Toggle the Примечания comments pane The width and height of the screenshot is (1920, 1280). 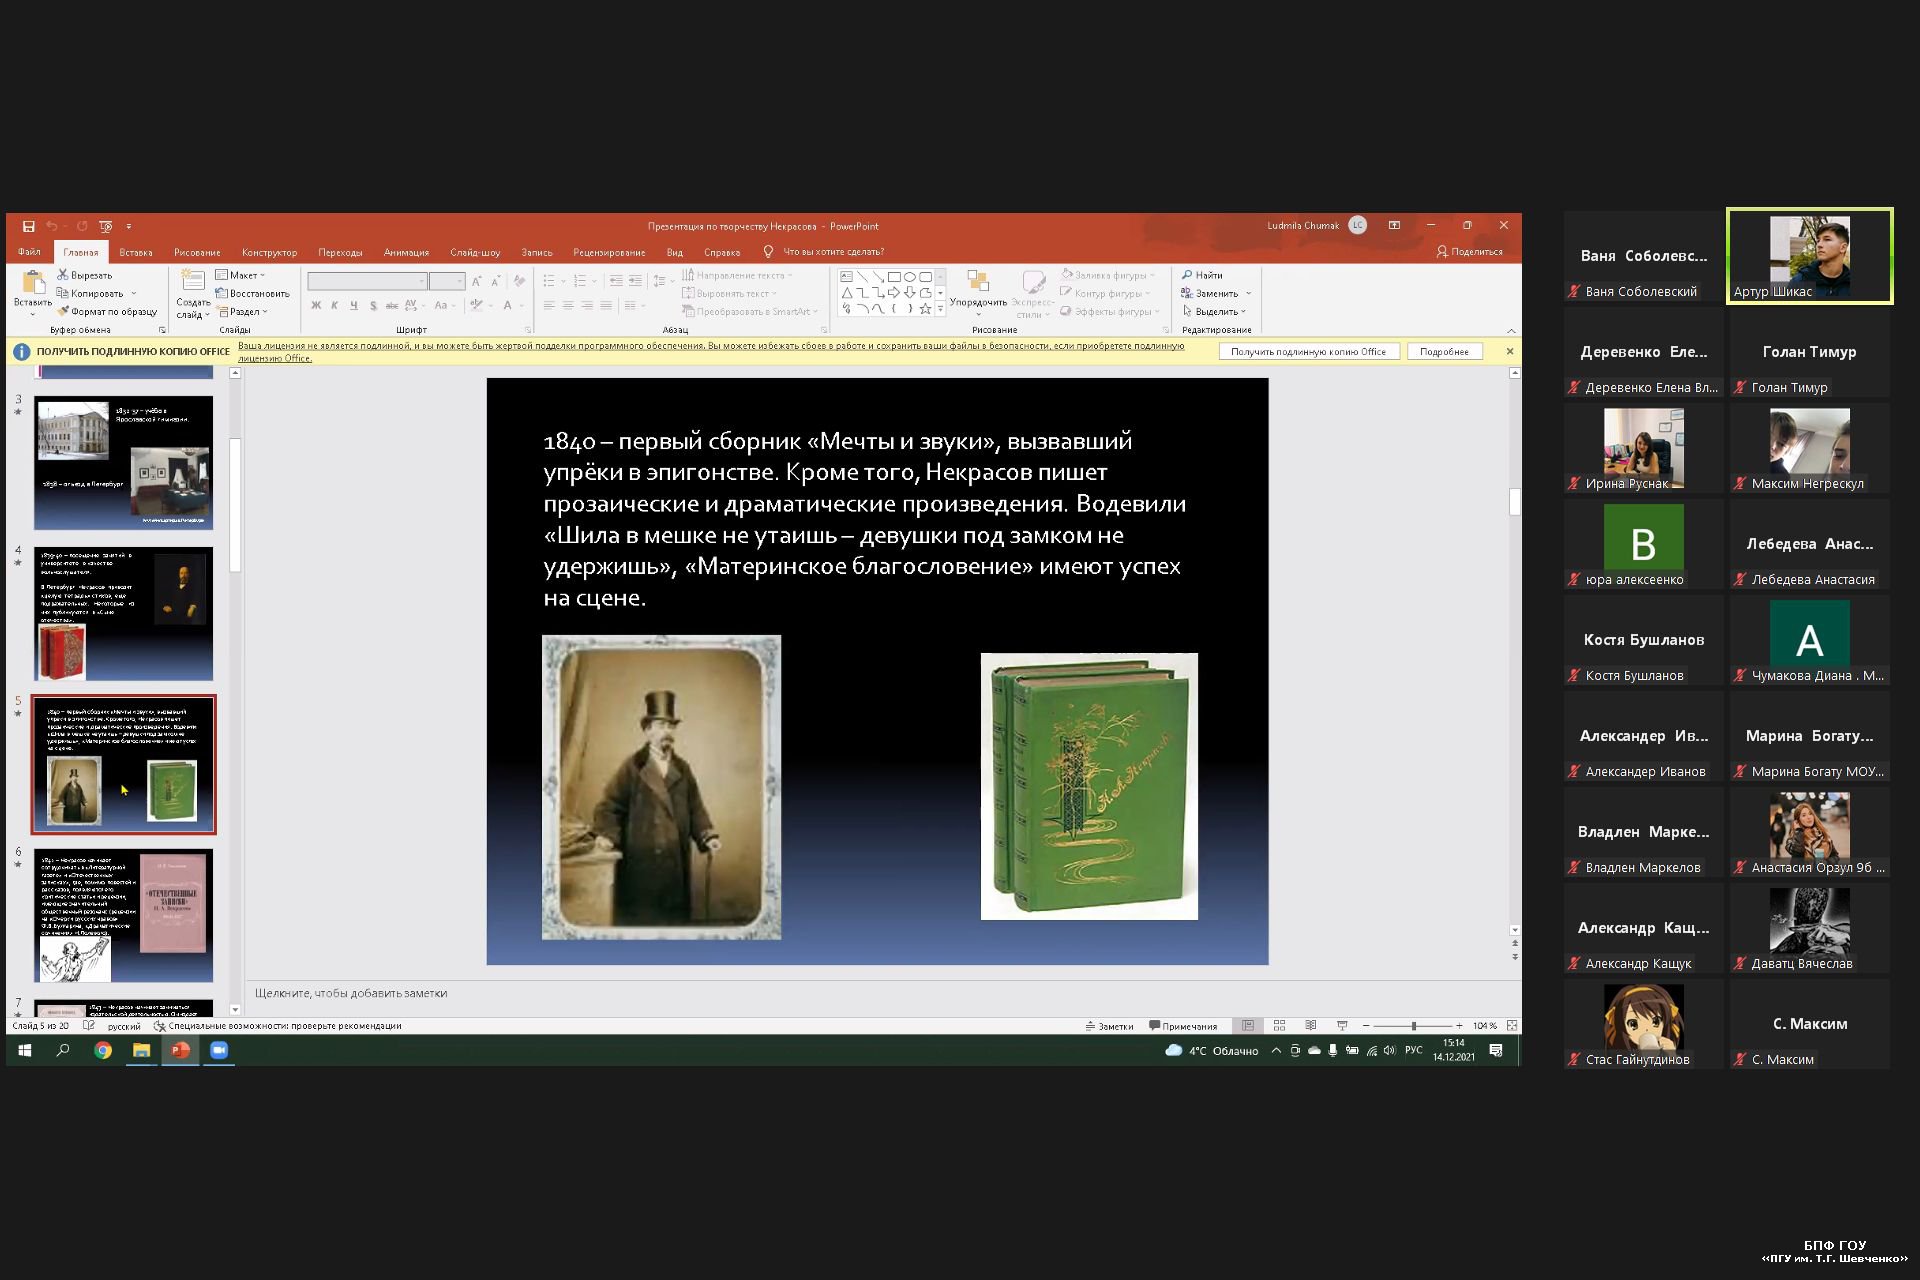pos(1184,1026)
